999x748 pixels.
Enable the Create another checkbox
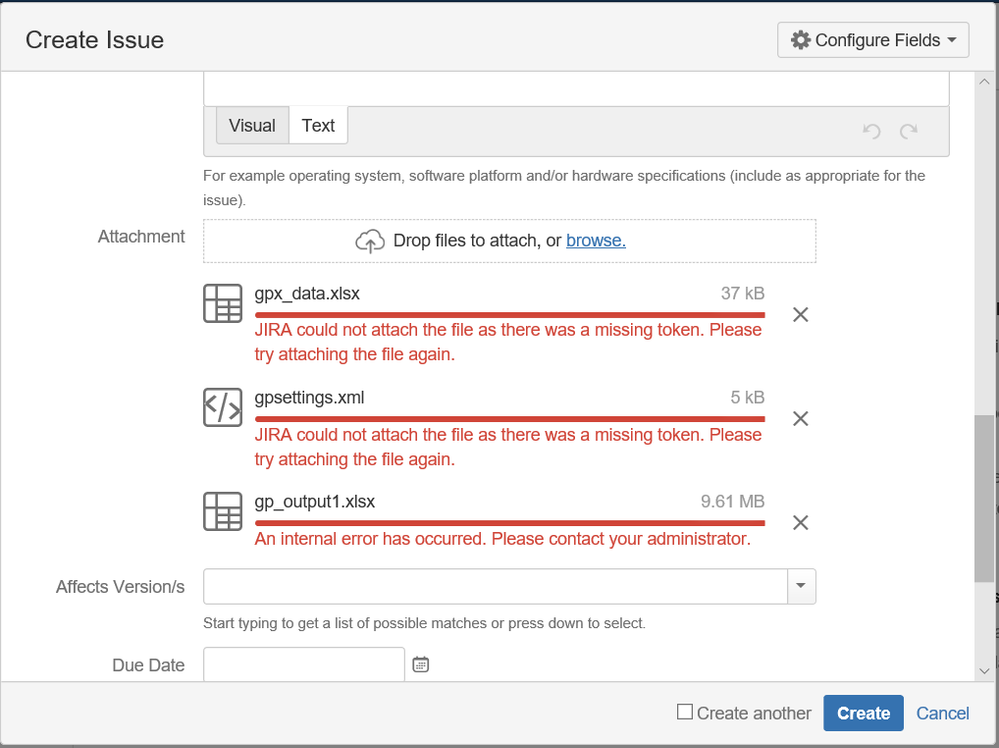[x=685, y=712]
